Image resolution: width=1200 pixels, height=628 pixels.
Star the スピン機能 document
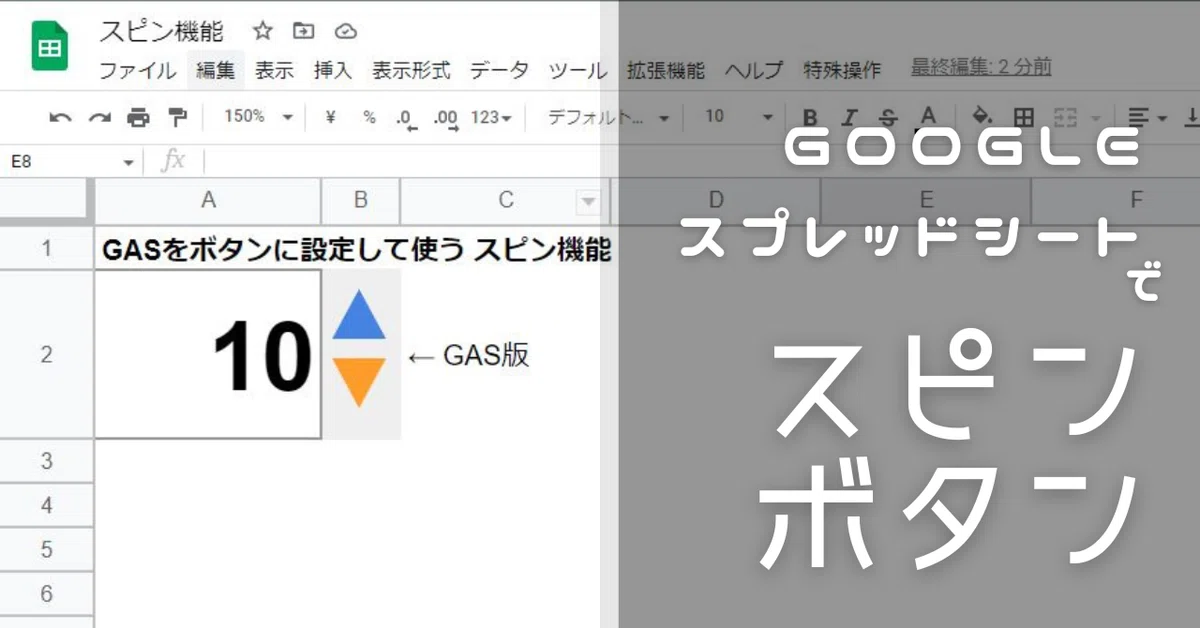pos(263,32)
